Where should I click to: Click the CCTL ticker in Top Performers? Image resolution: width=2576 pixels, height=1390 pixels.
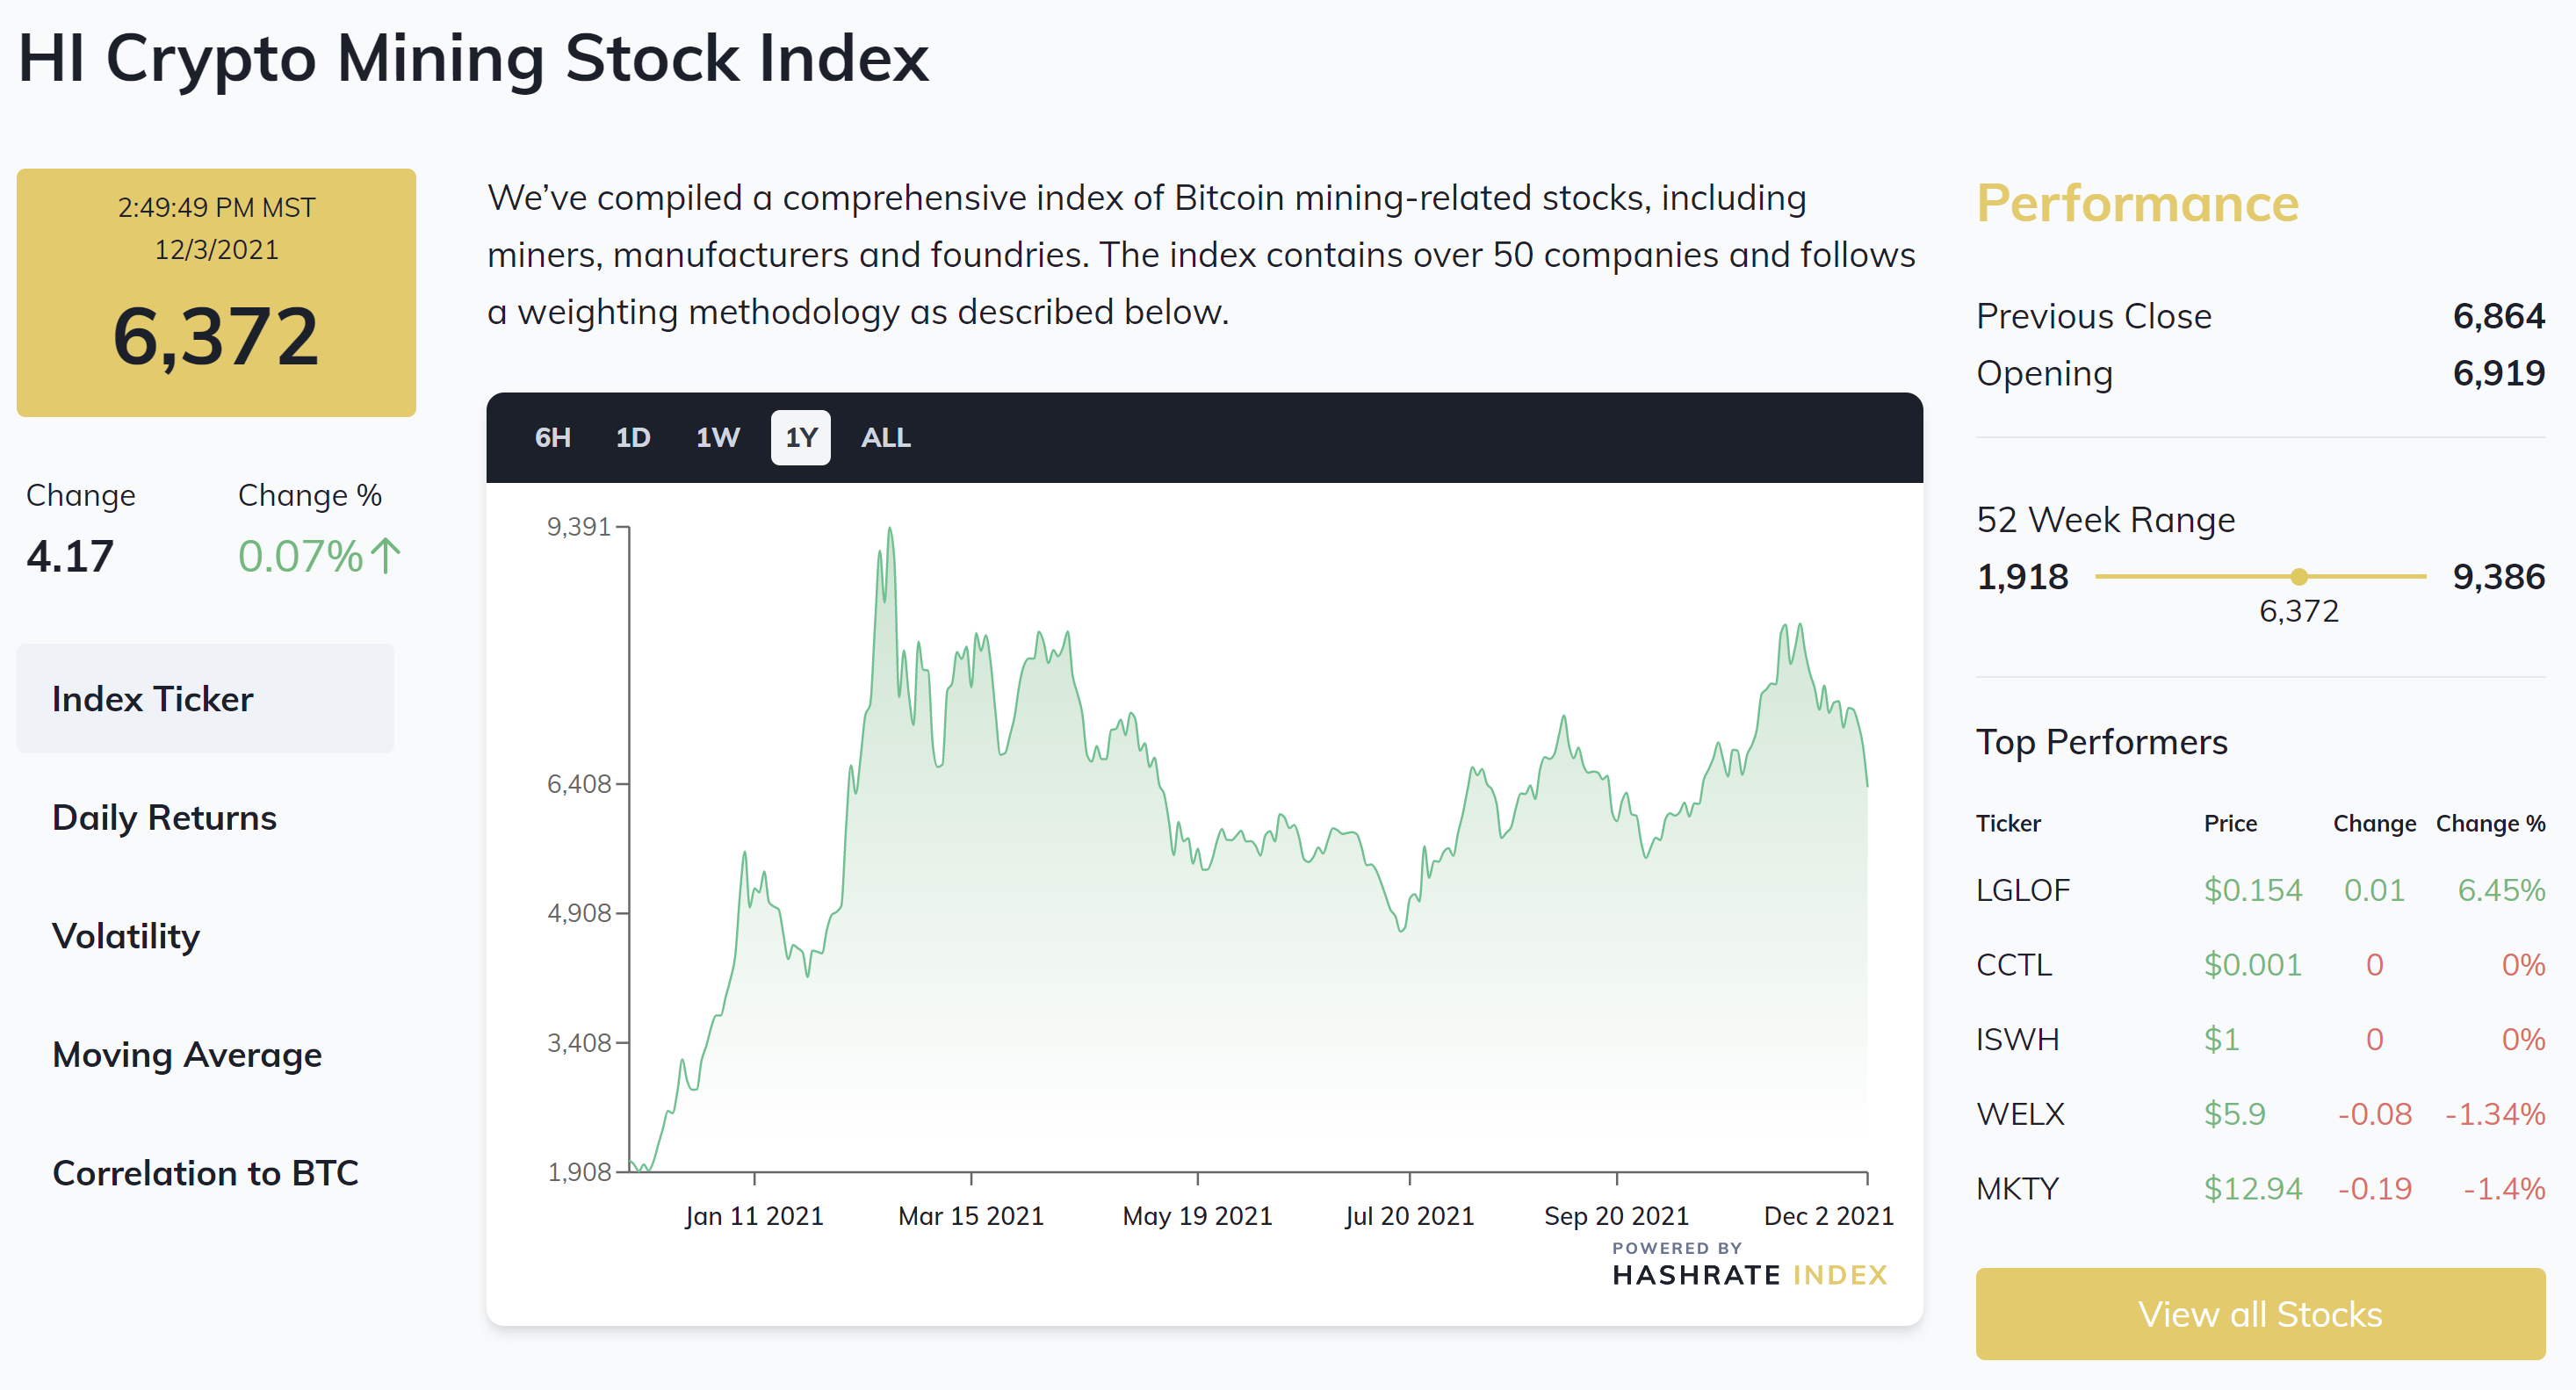[2013, 965]
